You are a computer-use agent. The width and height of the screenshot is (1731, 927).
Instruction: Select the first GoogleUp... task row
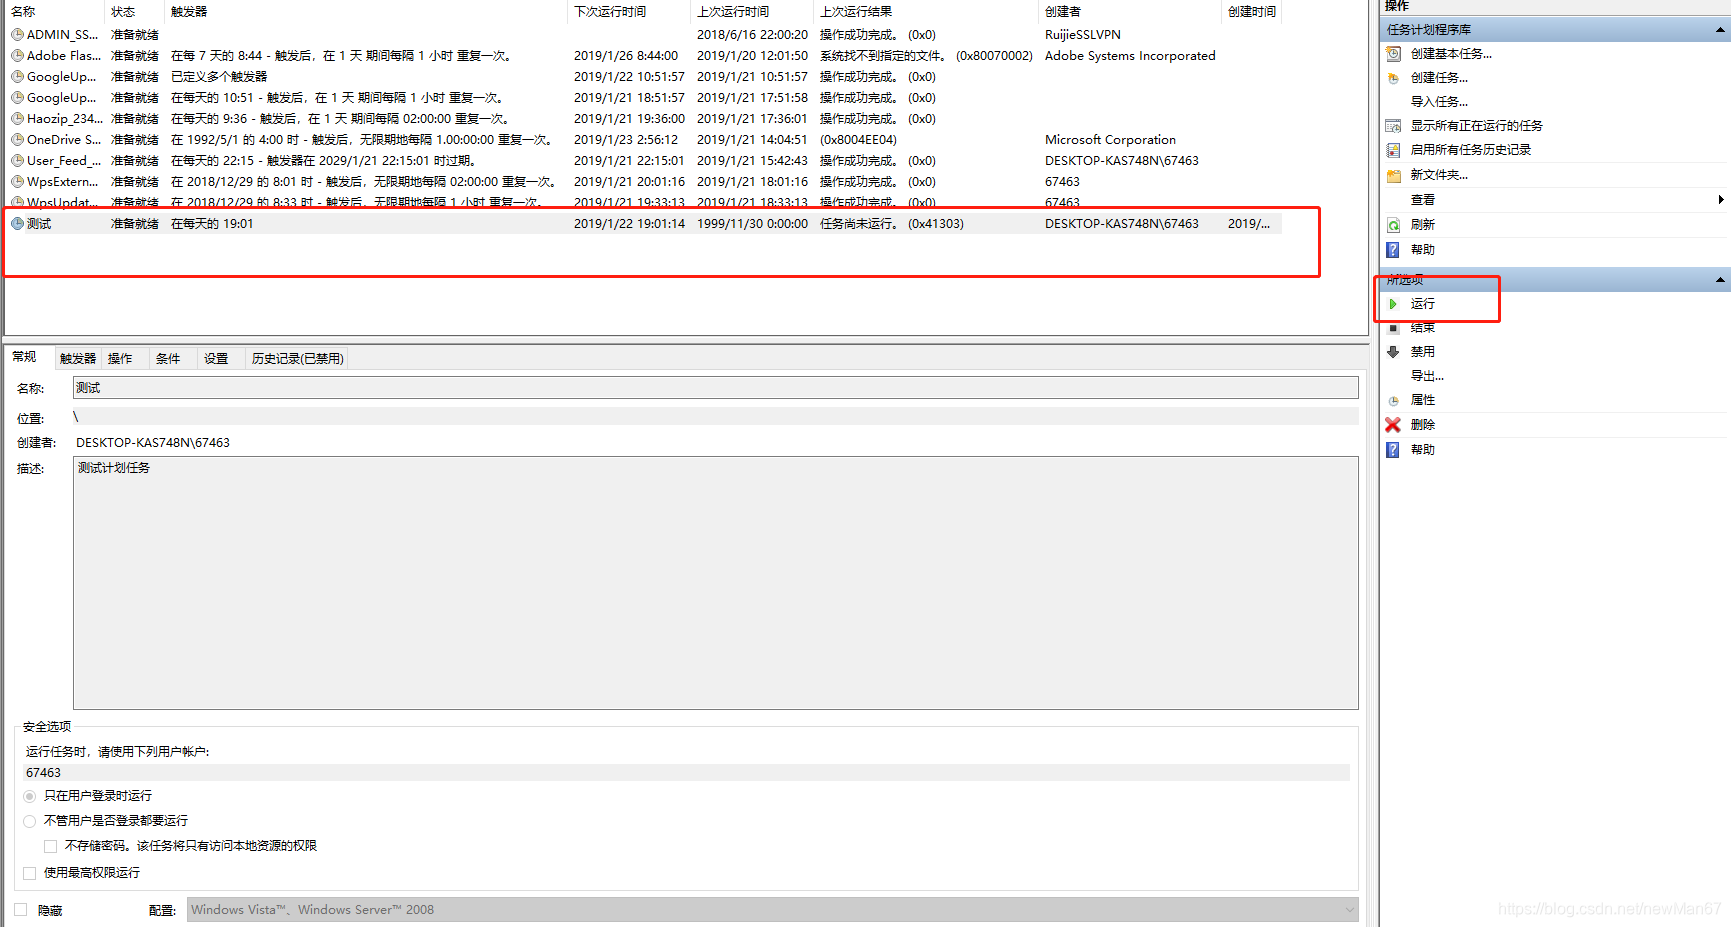pos(644,77)
